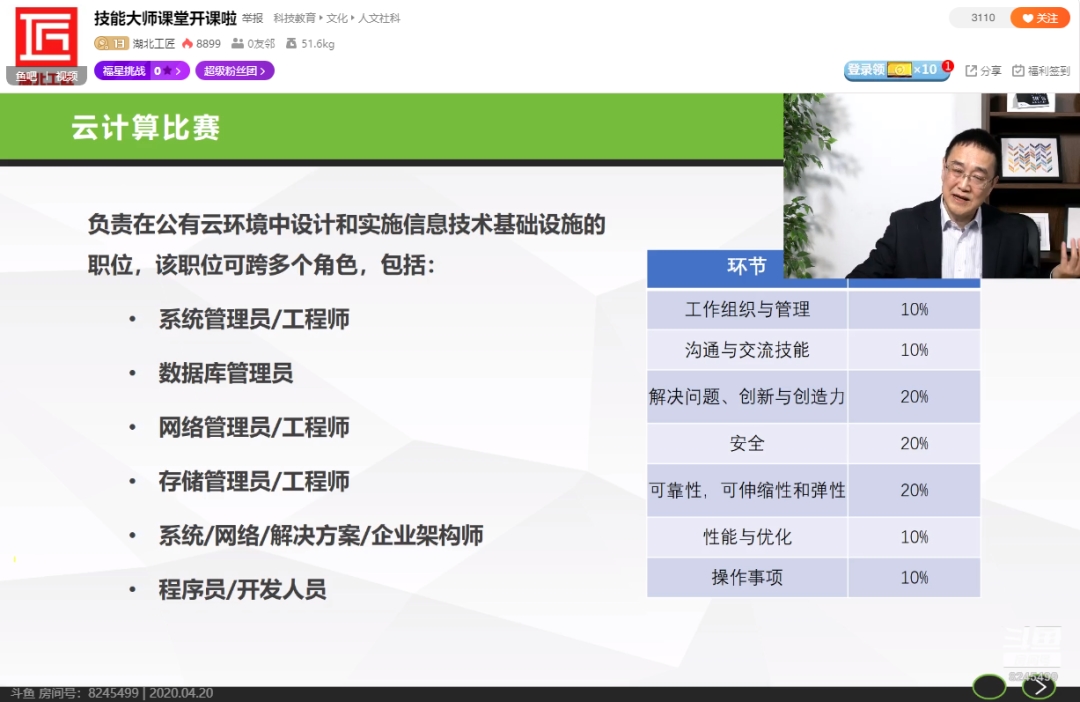The height and width of the screenshot is (702, 1080).
Task: Click the 3110 follower count
Action: point(982,18)
